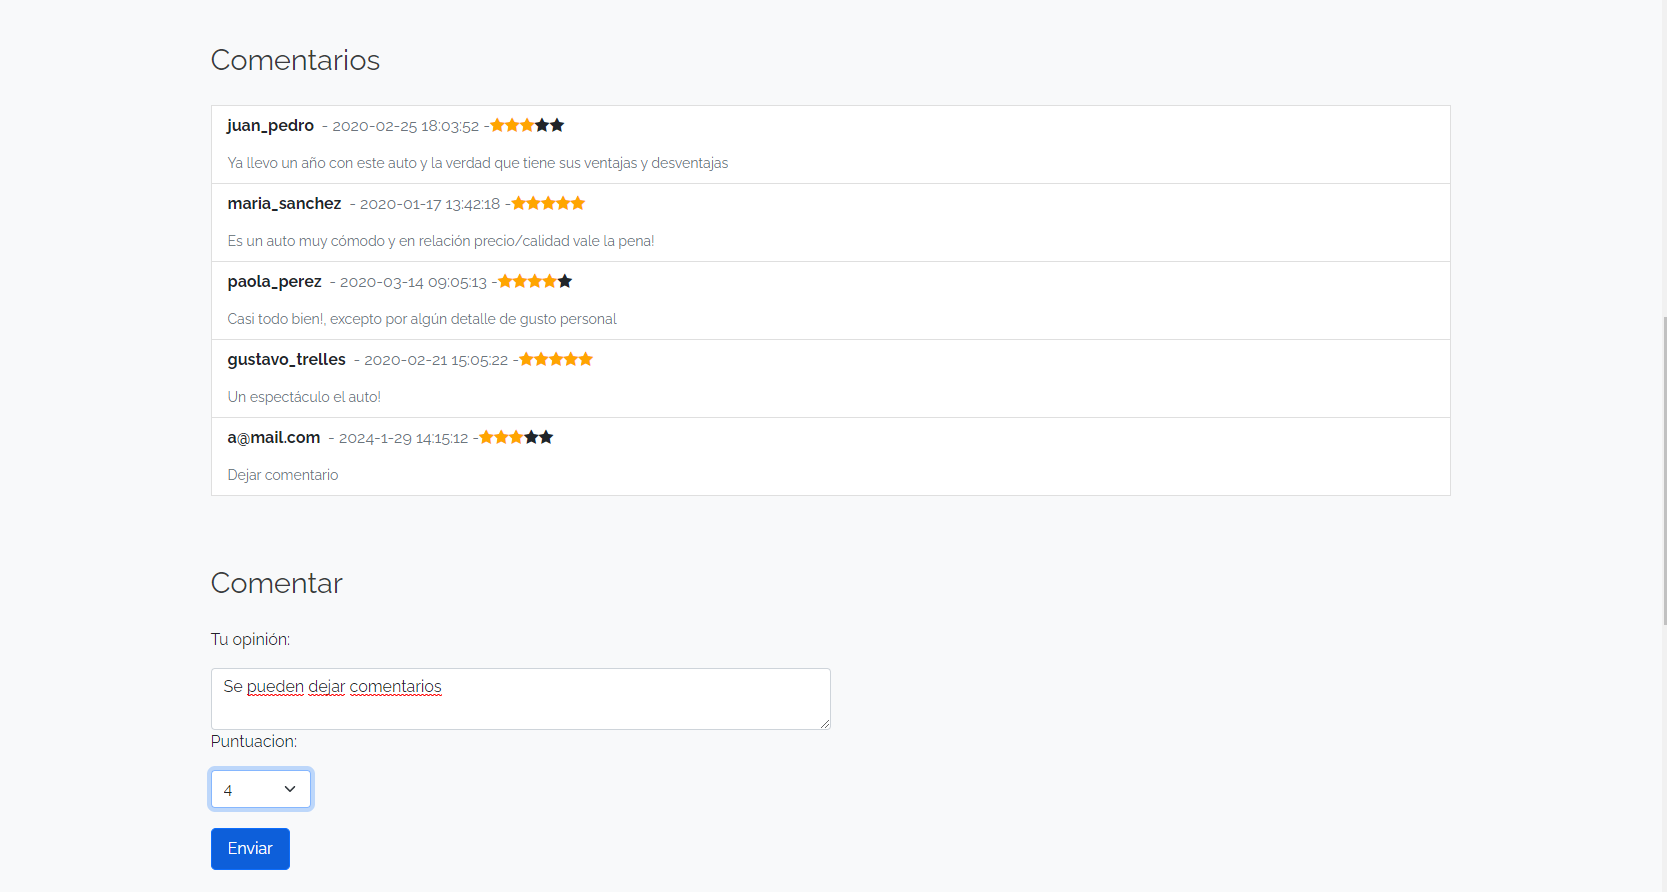Click date 2020-01-17 13:42:18
Screen dimensions: 1667x892
[430, 204]
